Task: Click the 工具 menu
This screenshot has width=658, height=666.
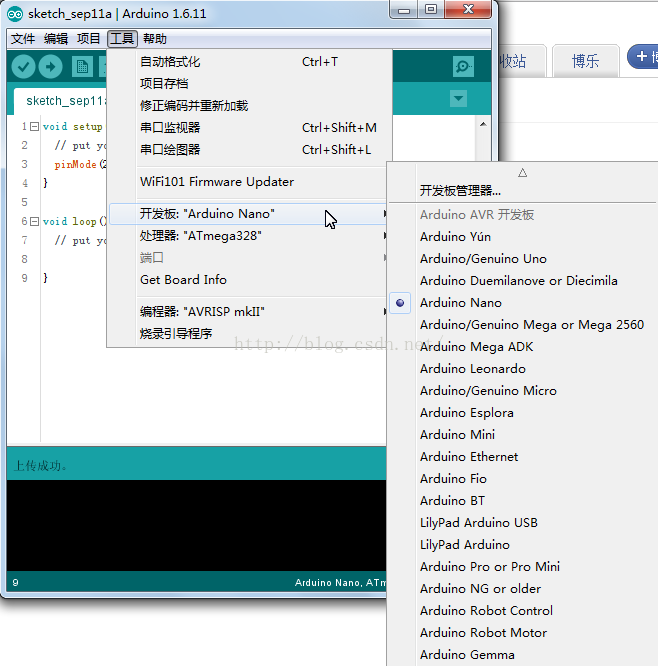Action: coord(122,39)
